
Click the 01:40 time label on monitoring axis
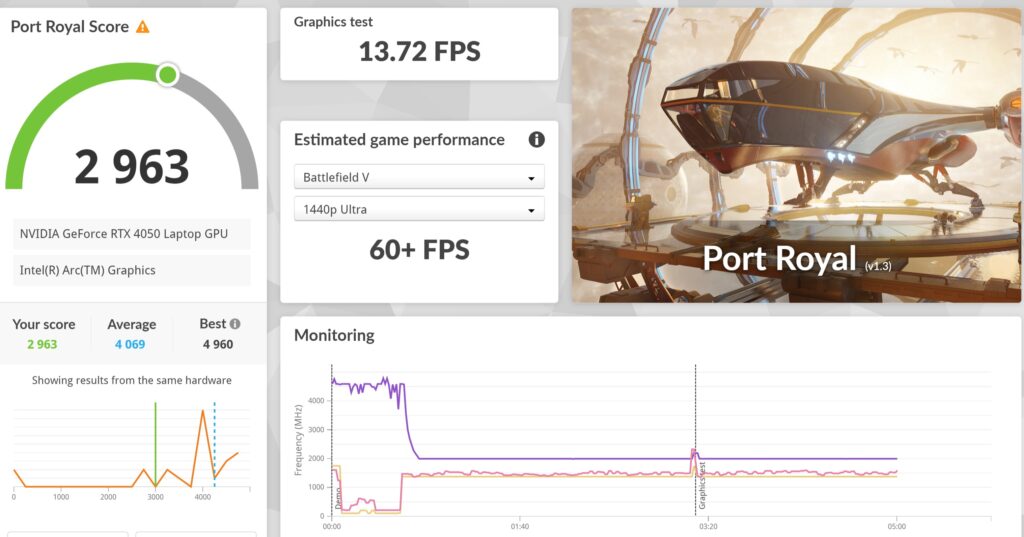(520, 526)
